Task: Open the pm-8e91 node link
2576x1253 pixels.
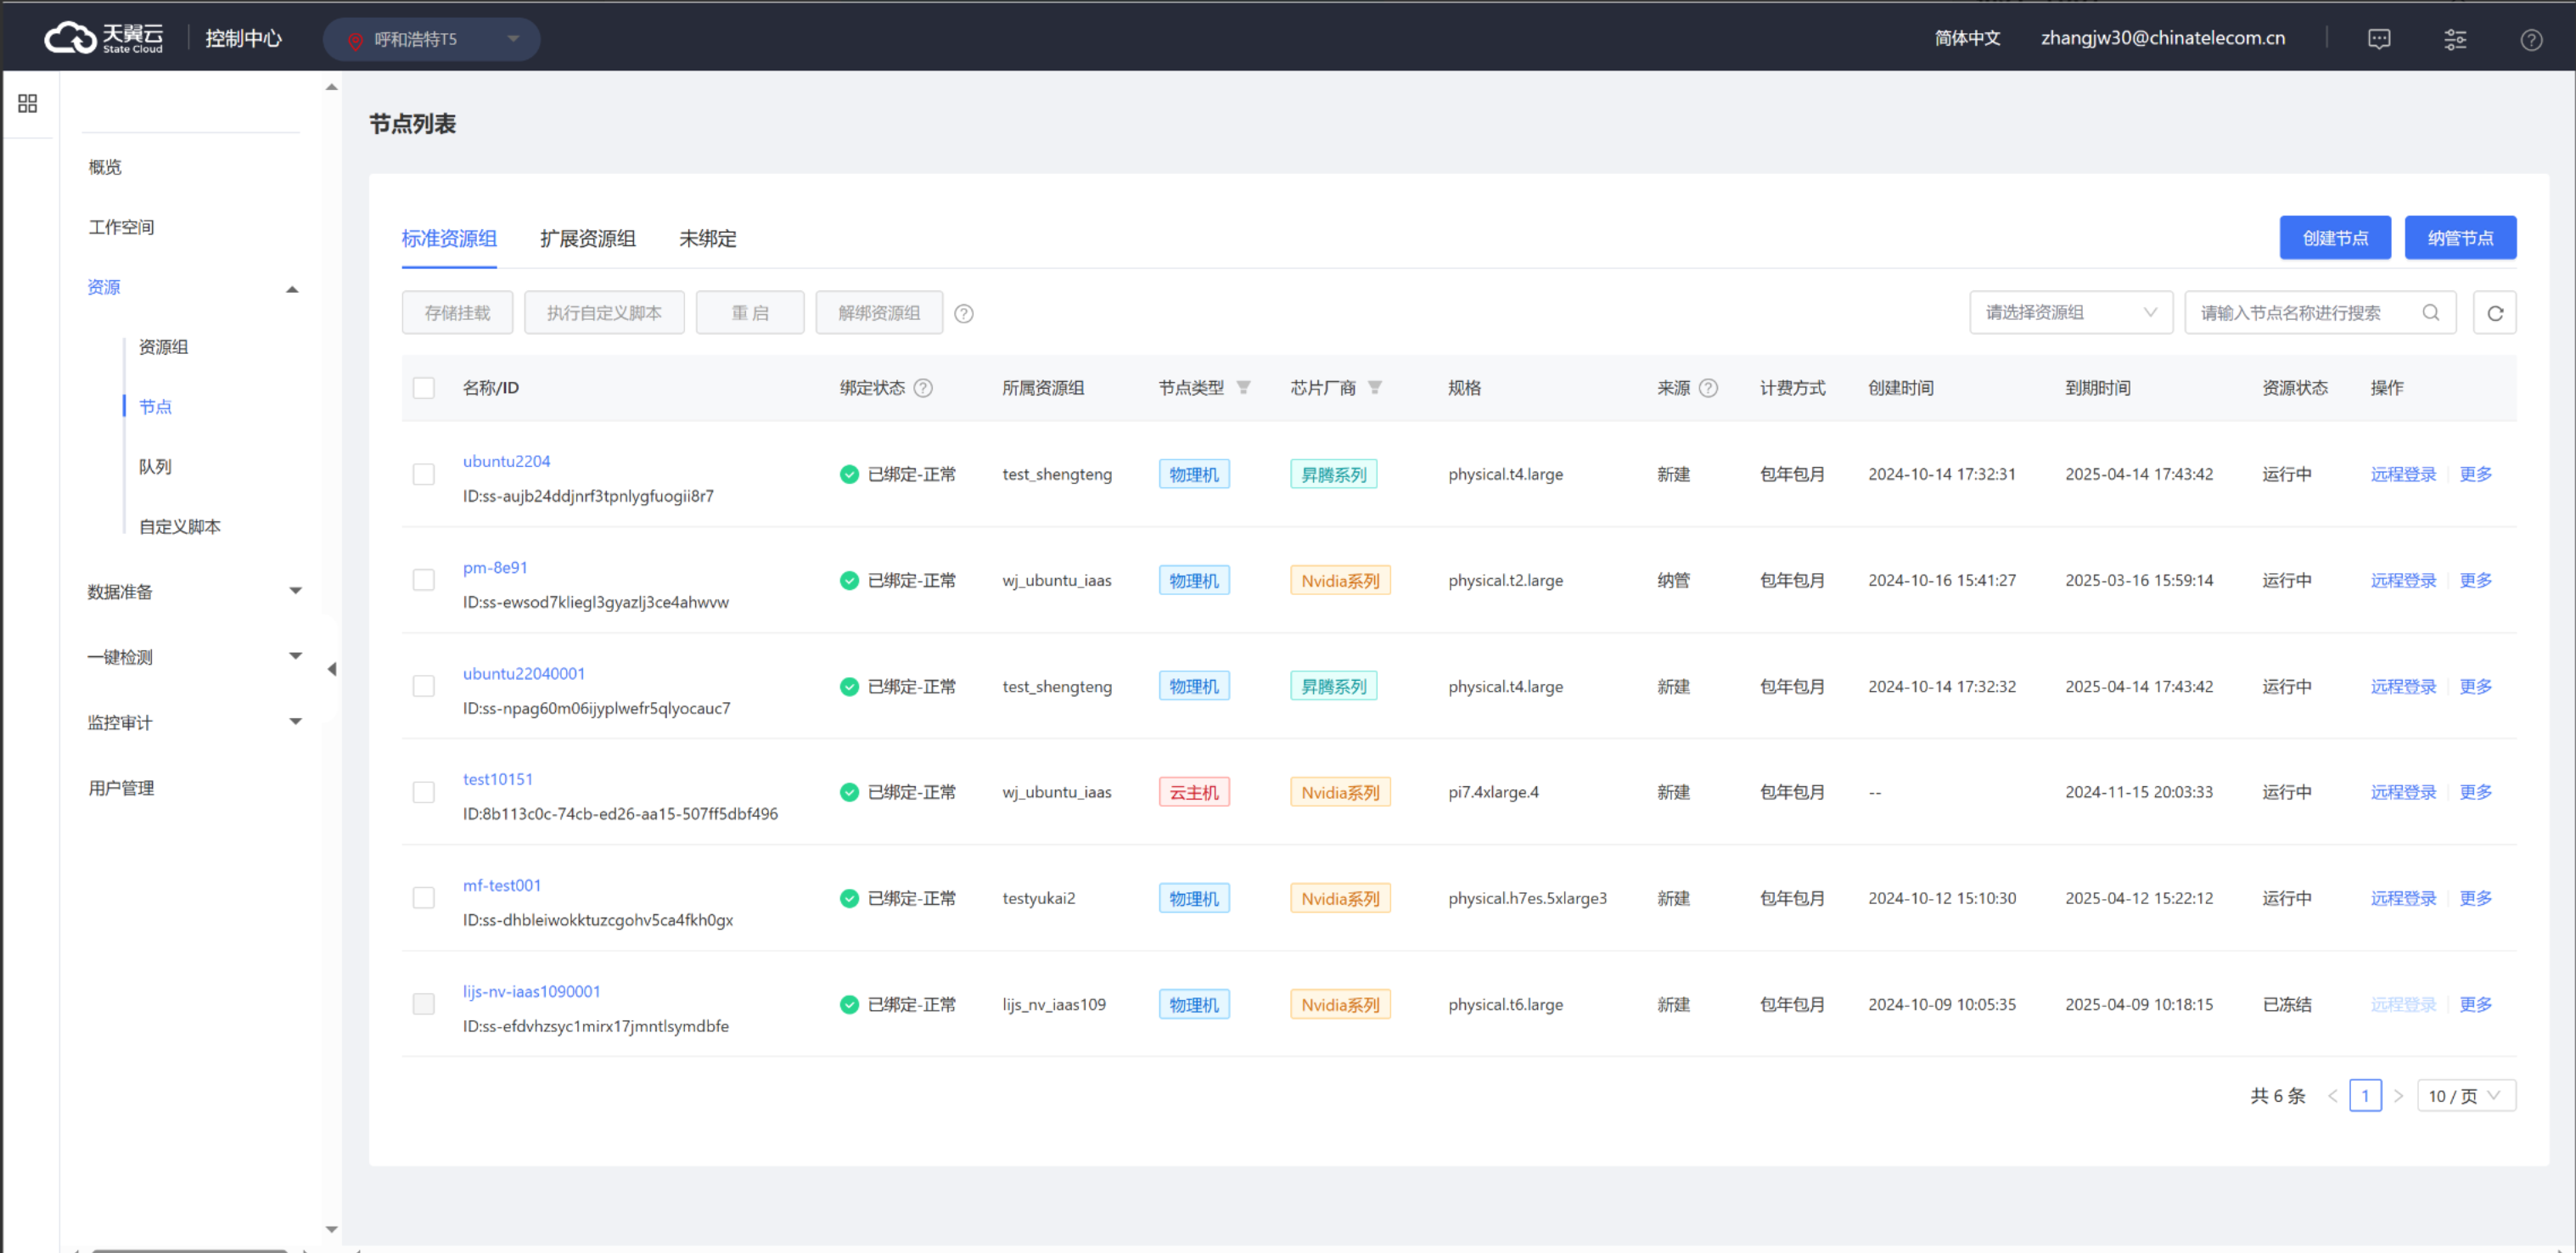Action: pos(495,567)
